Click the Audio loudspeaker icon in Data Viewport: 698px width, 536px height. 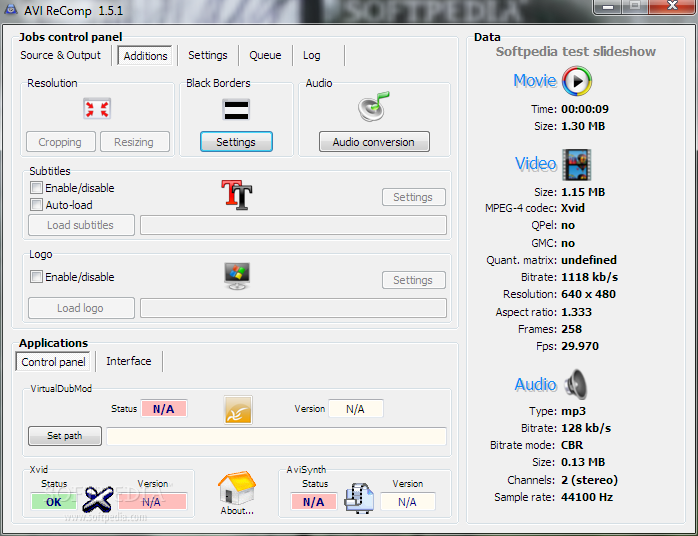pyautogui.click(x=576, y=384)
